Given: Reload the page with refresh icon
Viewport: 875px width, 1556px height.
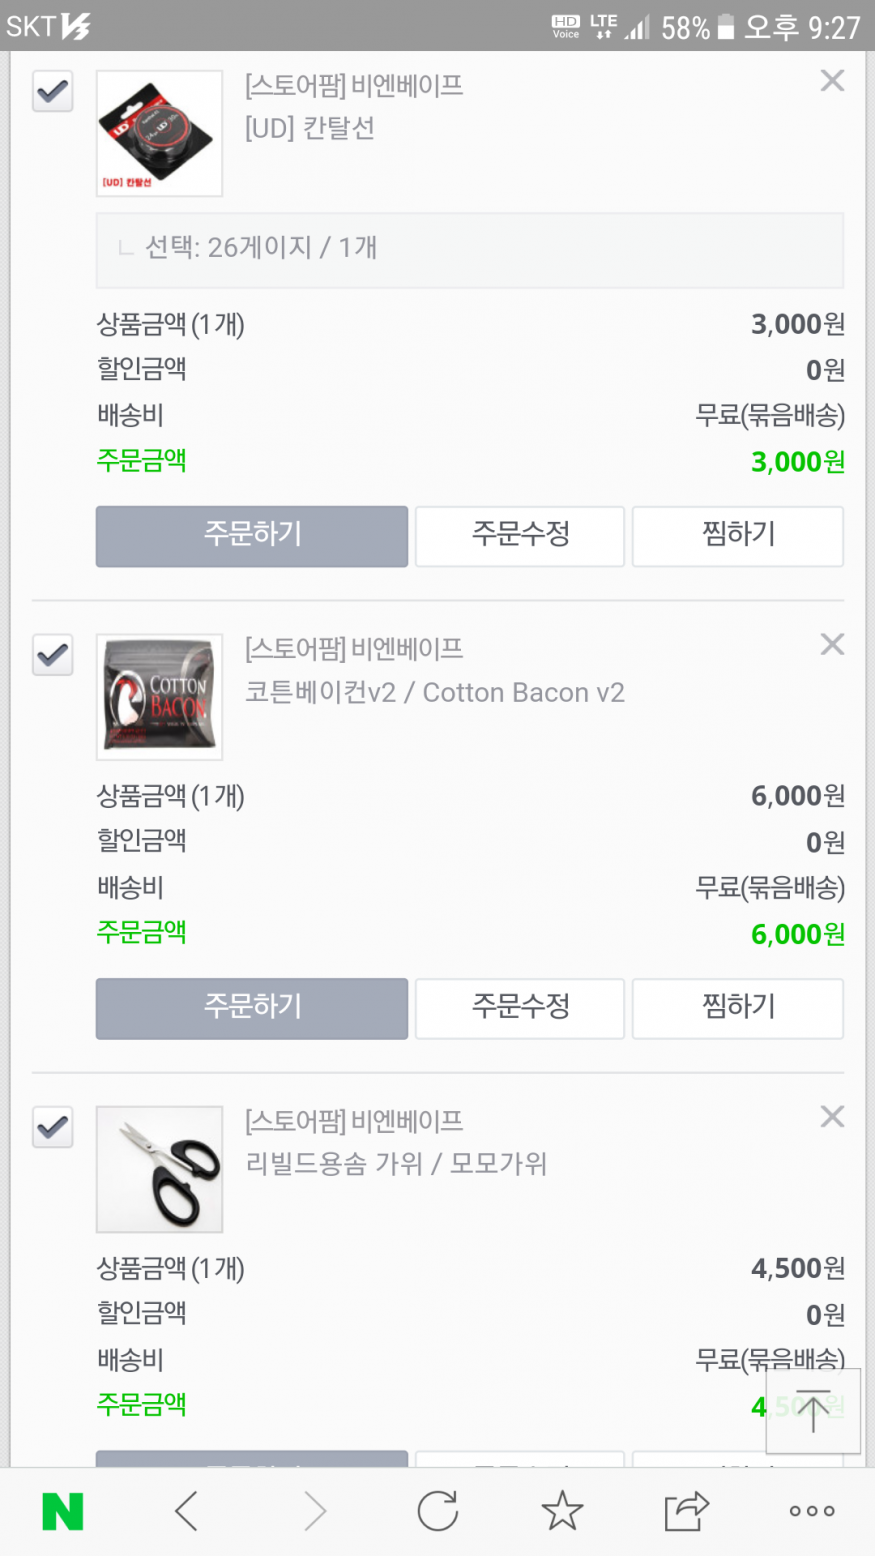Looking at the screenshot, I should [438, 1512].
